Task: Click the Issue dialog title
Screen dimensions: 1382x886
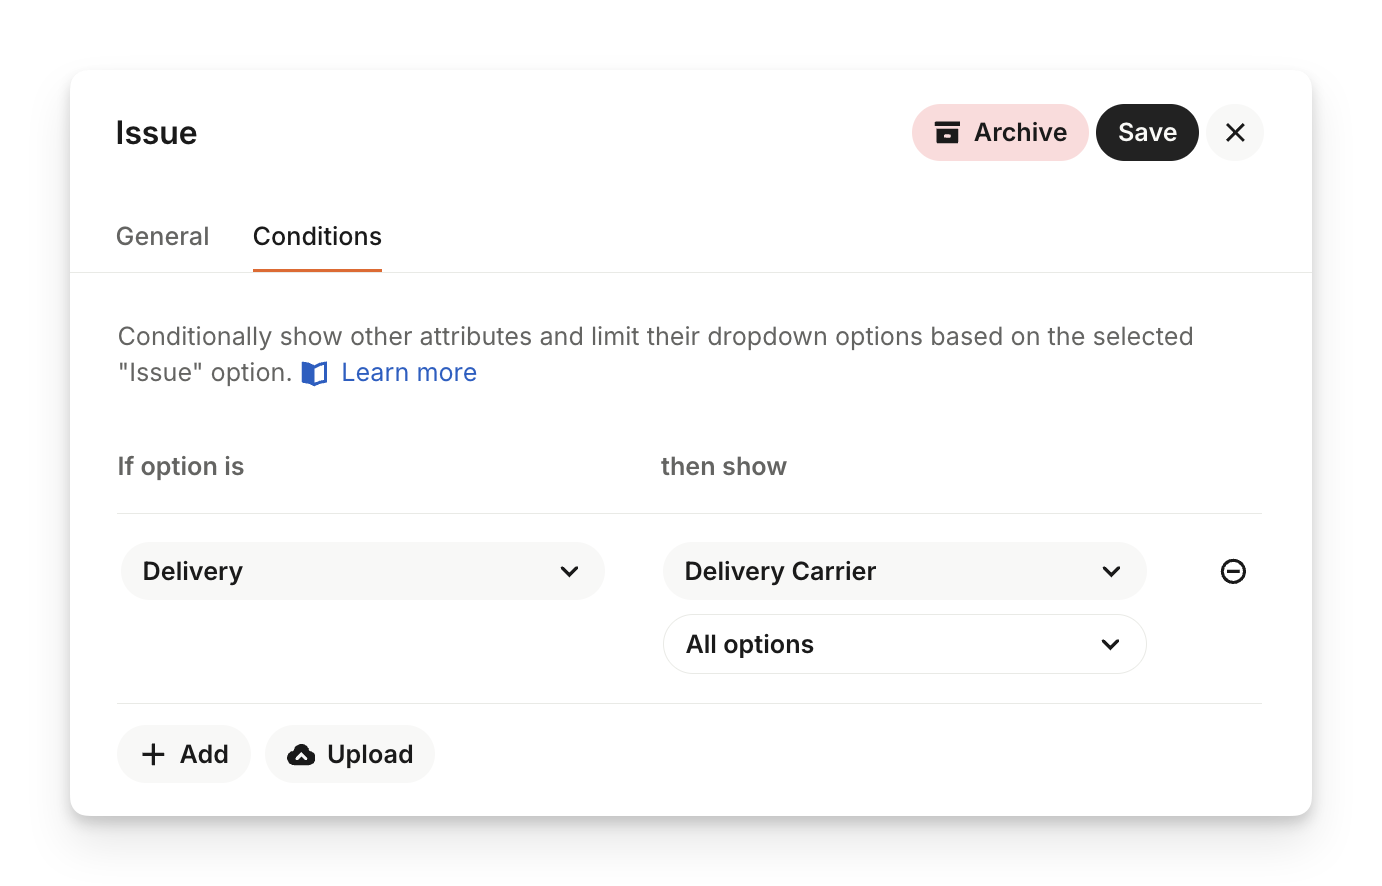Action: [x=156, y=133]
